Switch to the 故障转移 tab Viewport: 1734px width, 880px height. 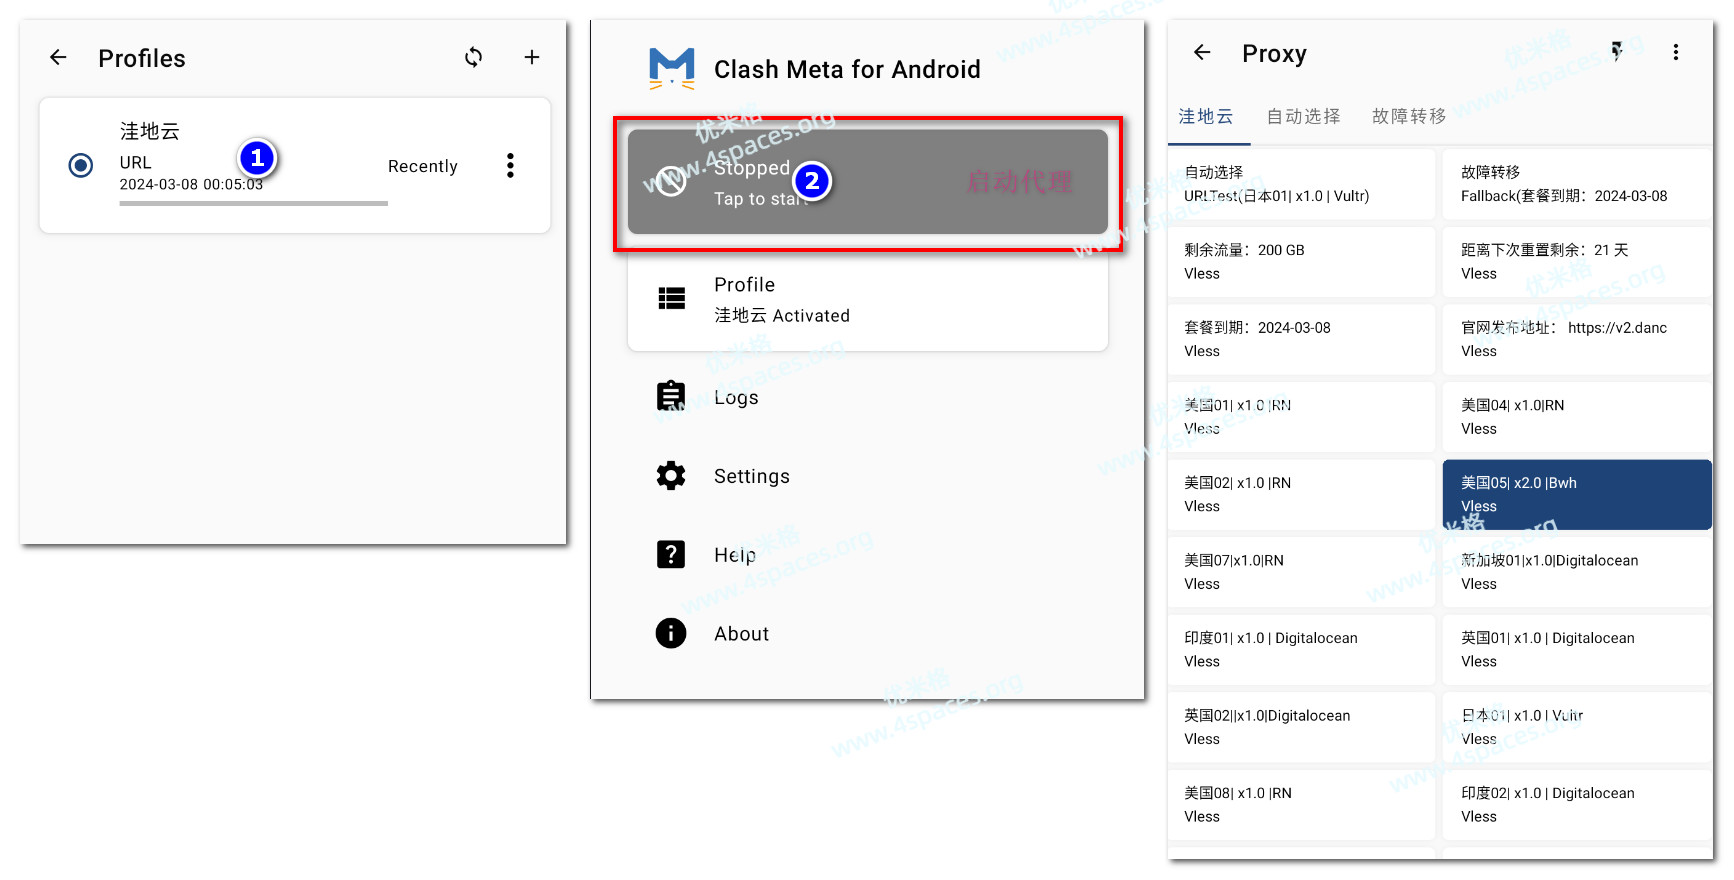[1409, 117]
